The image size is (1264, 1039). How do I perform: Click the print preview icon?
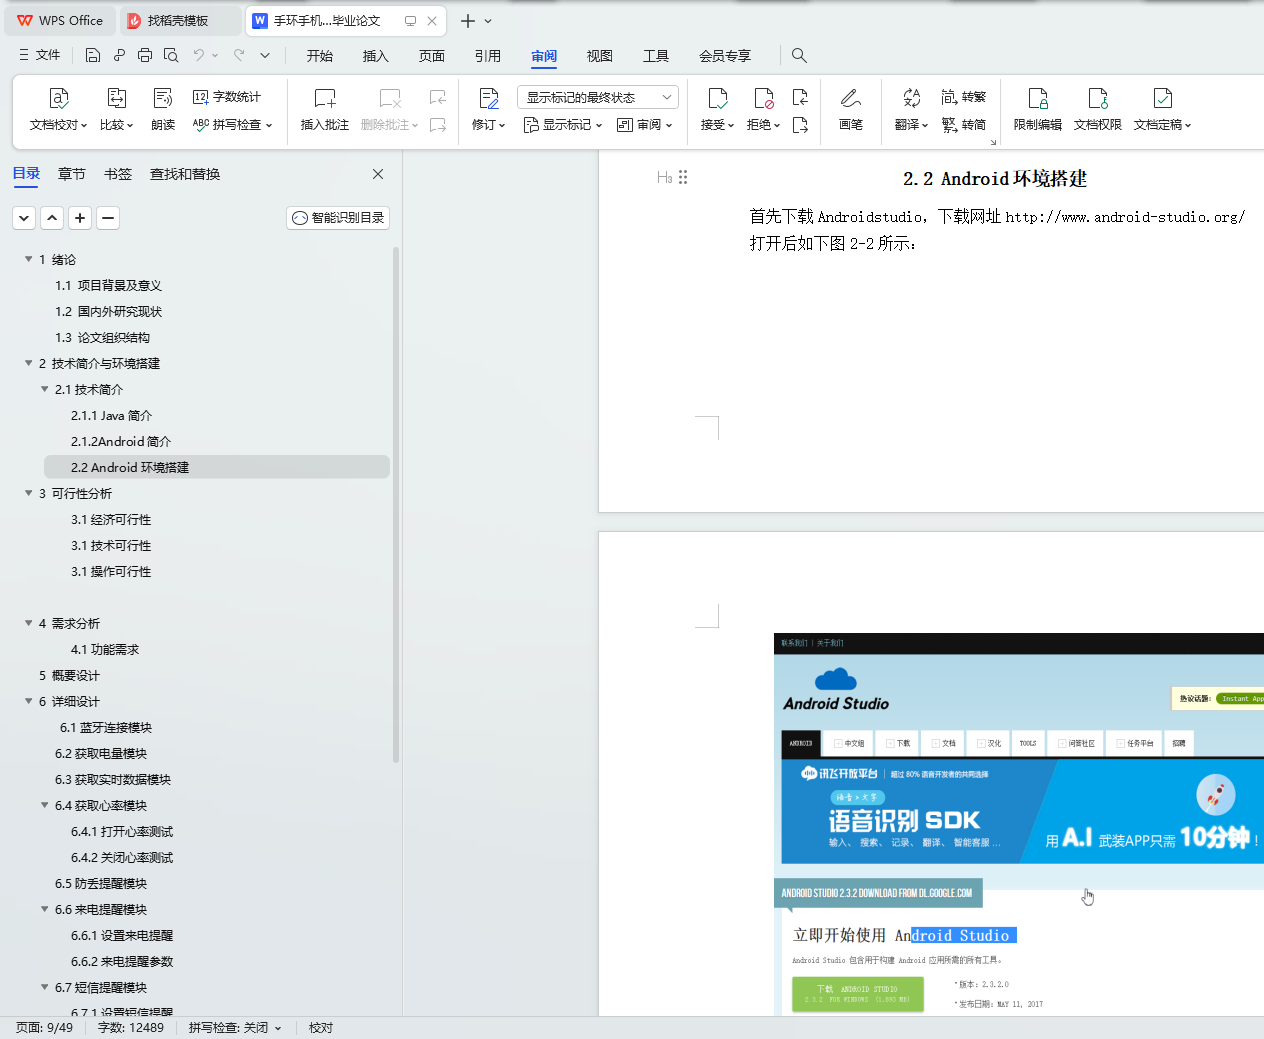click(x=171, y=55)
